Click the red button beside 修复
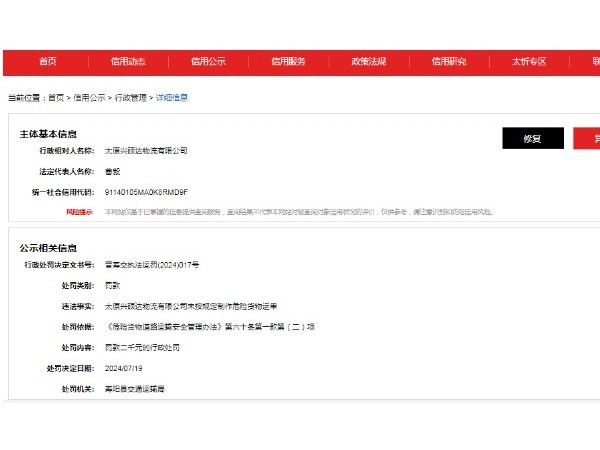600x450 pixels. click(x=587, y=139)
